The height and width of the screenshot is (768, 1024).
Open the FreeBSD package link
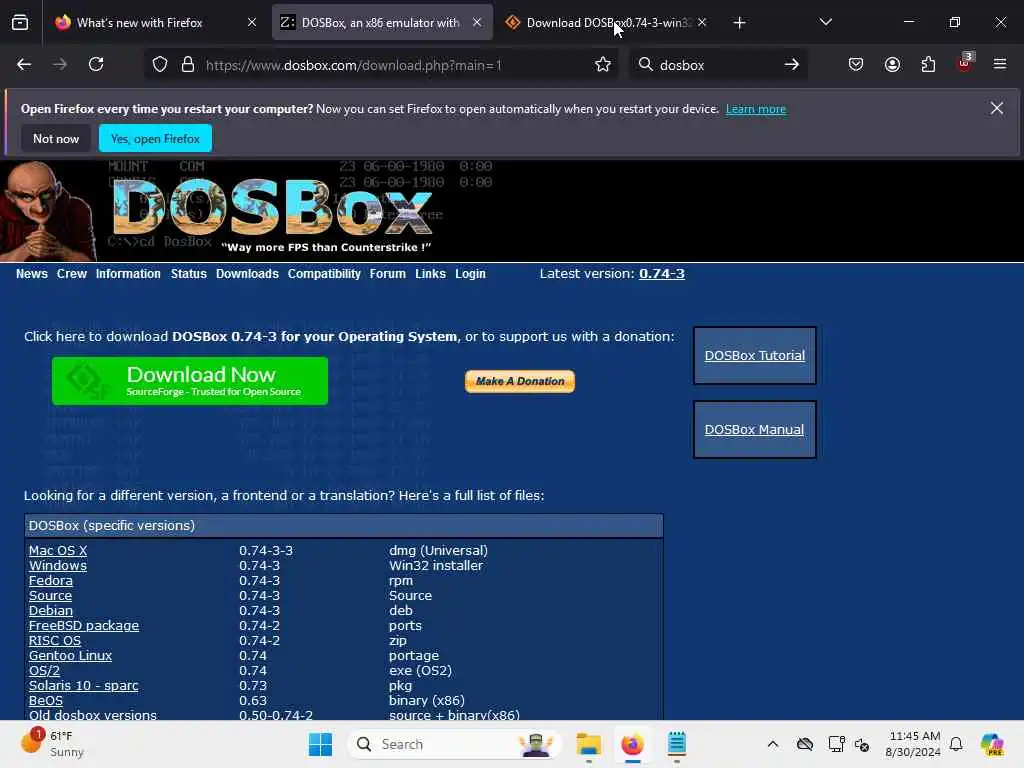84,626
